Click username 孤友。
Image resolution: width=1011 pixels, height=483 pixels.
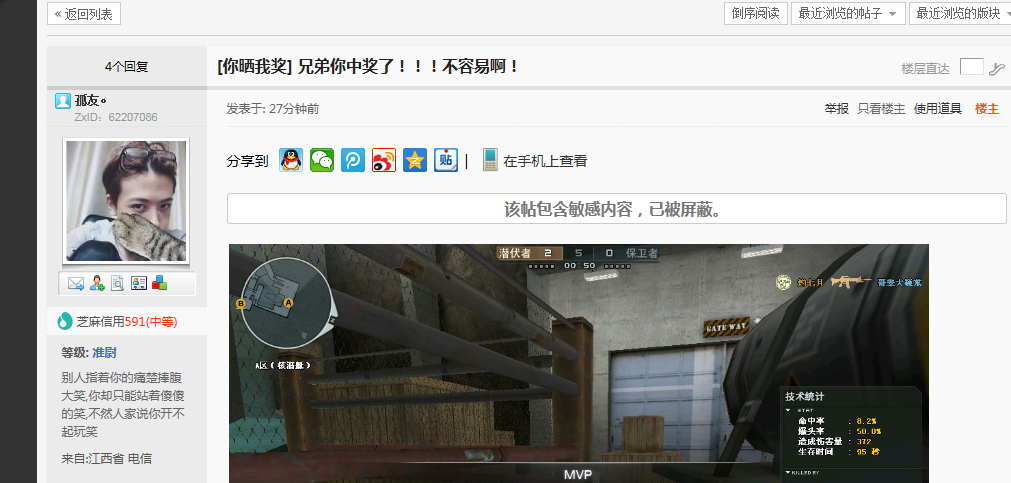(90, 101)
